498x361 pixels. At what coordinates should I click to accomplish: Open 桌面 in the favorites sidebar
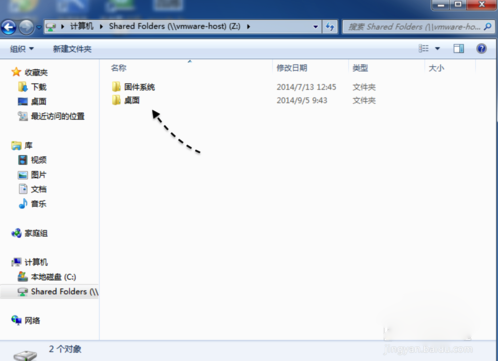point(39,101)
